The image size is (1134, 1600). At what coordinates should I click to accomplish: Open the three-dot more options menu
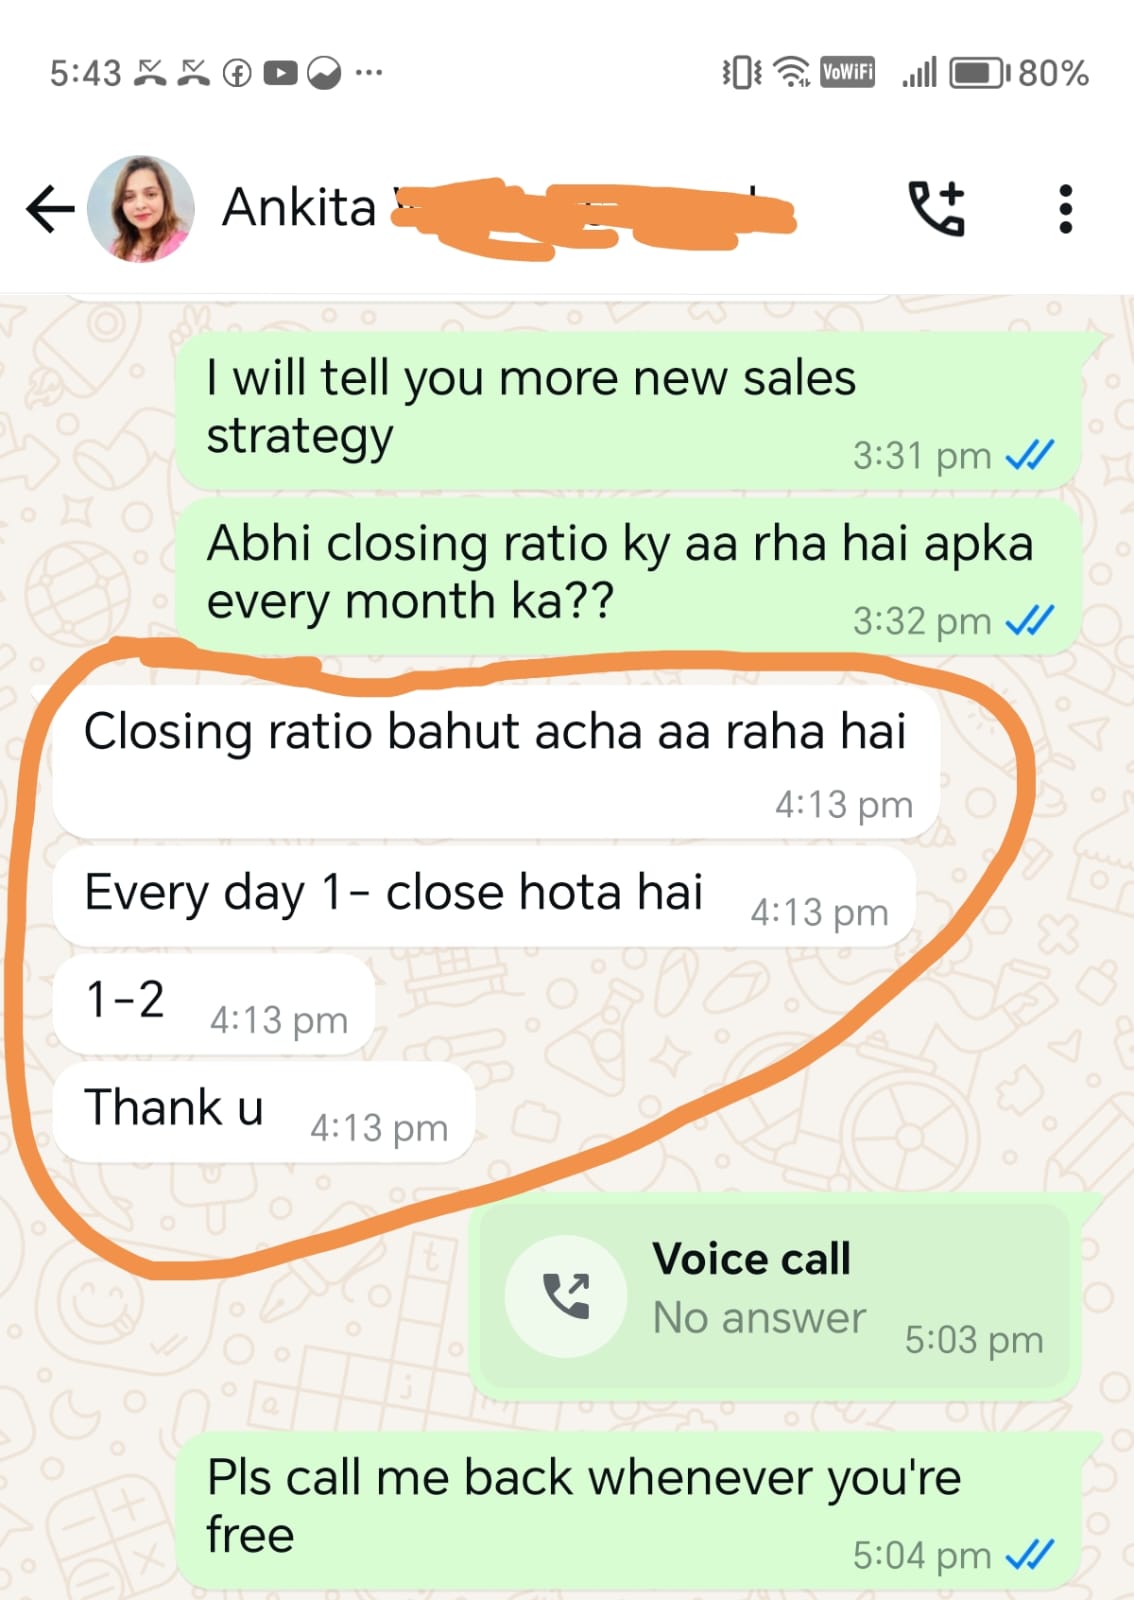point(1066,209)
